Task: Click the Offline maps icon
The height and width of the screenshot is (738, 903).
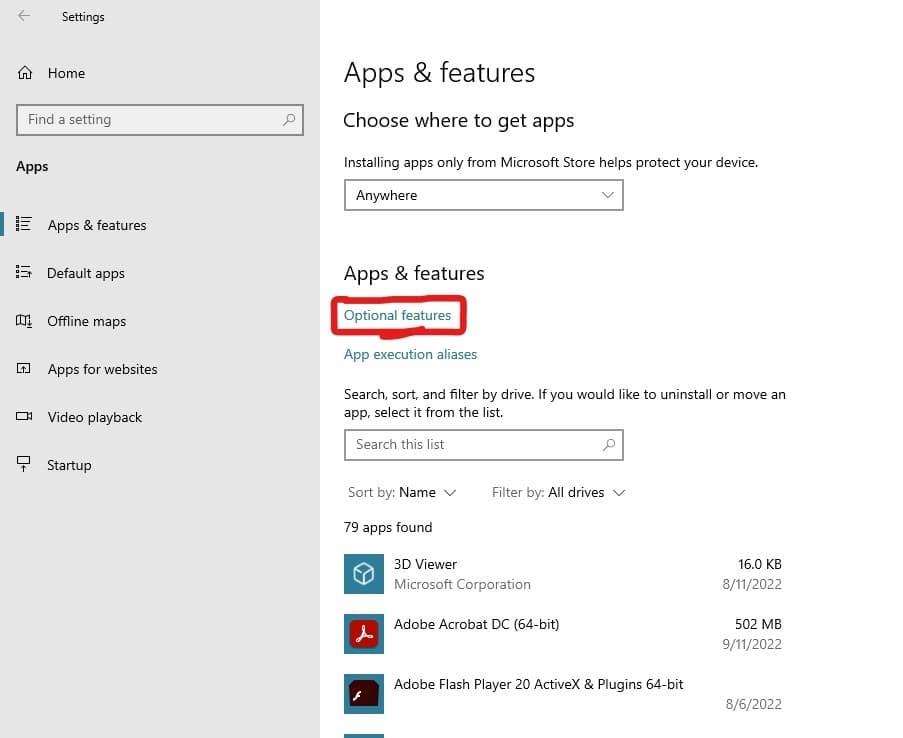Action: coord(24,320)
